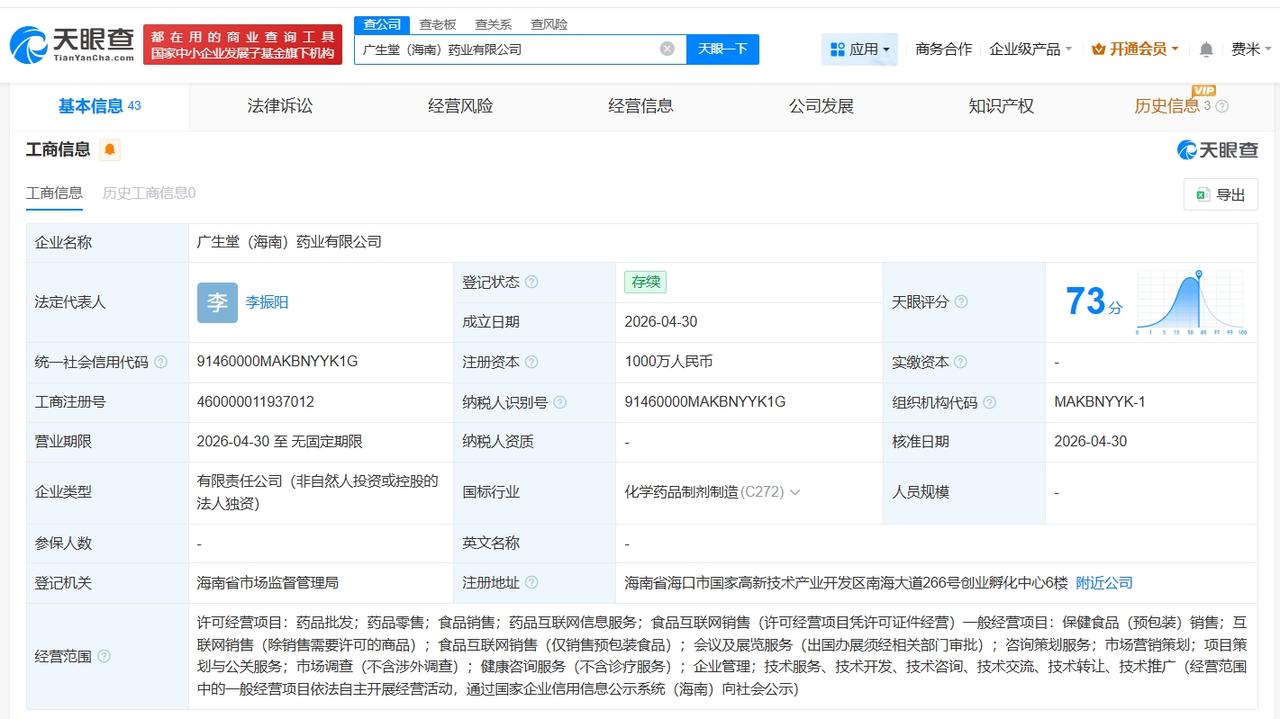Click the company name value 广生堂（海南）药业有限公司 in table

coord(290,242)
